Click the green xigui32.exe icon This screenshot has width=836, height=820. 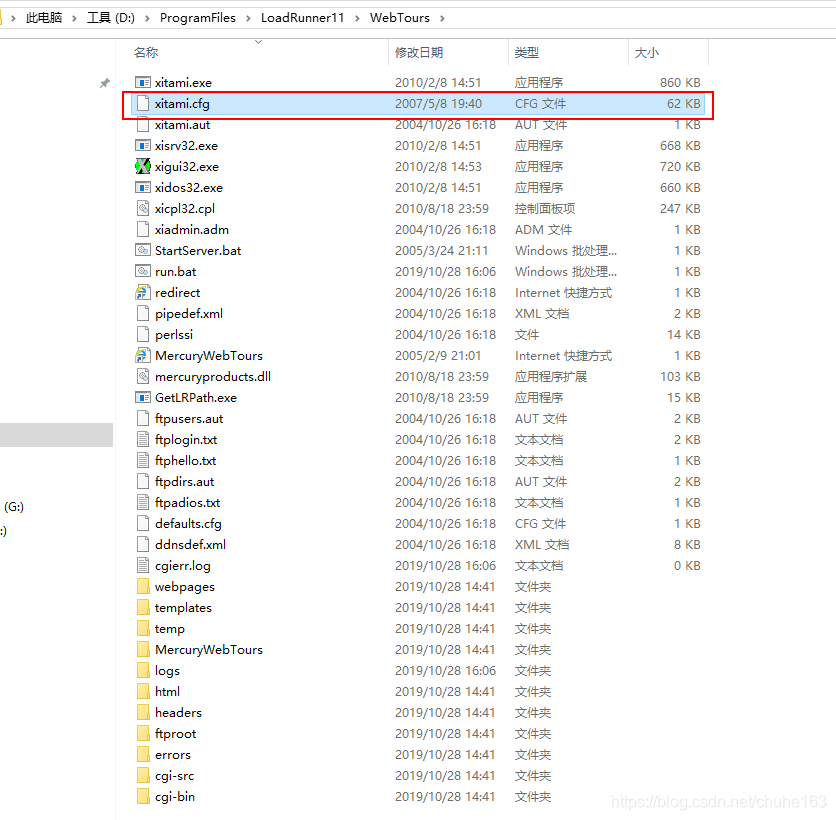pyautogui.click(x=142, y=166)
